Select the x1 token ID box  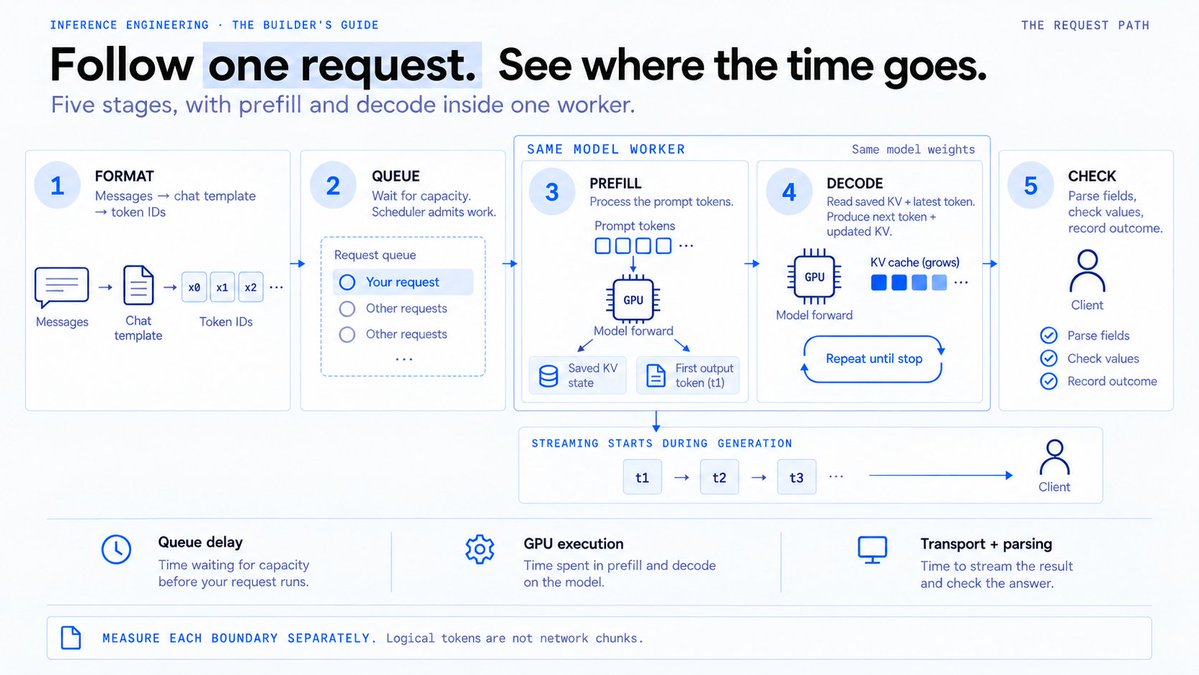[223, 287]
